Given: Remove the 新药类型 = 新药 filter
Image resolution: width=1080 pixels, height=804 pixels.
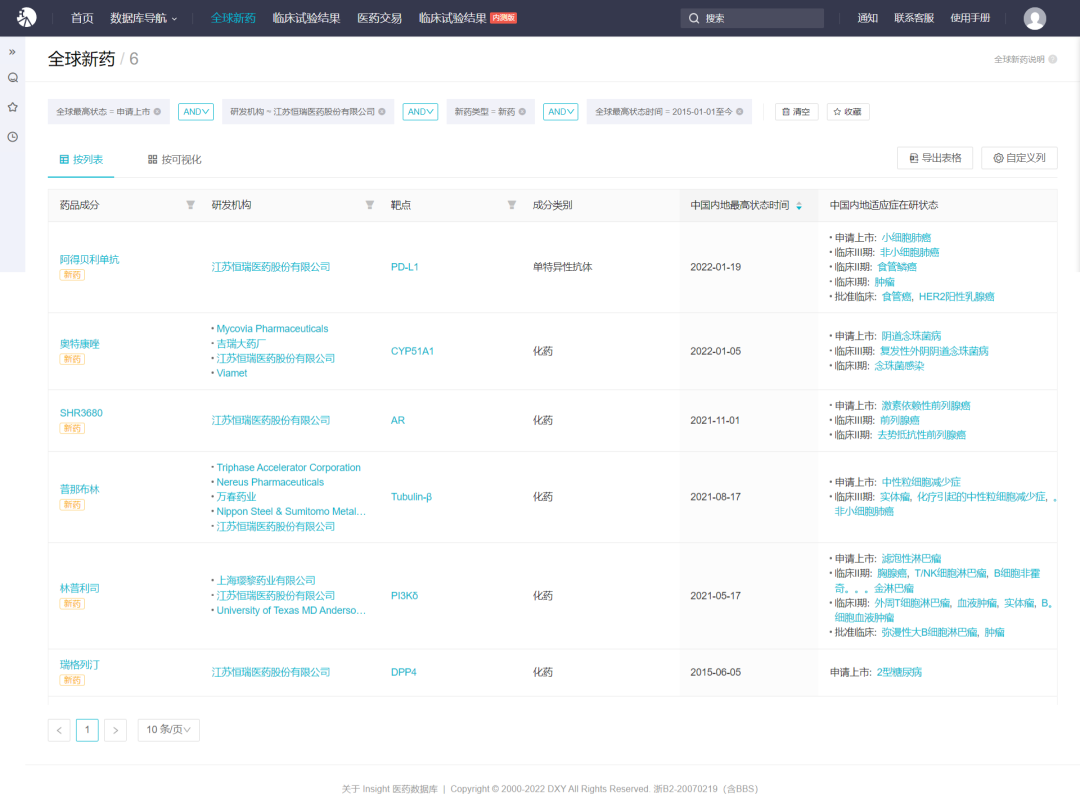Looking at the screenshot, I should [522, 112].
